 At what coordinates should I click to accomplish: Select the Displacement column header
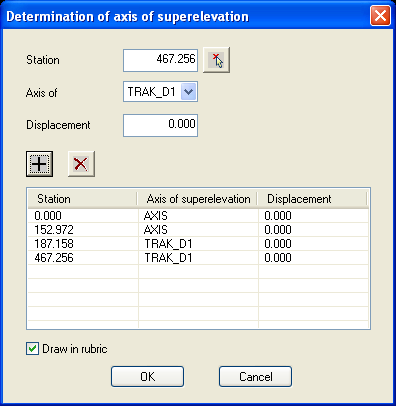(x=312, y=199)
